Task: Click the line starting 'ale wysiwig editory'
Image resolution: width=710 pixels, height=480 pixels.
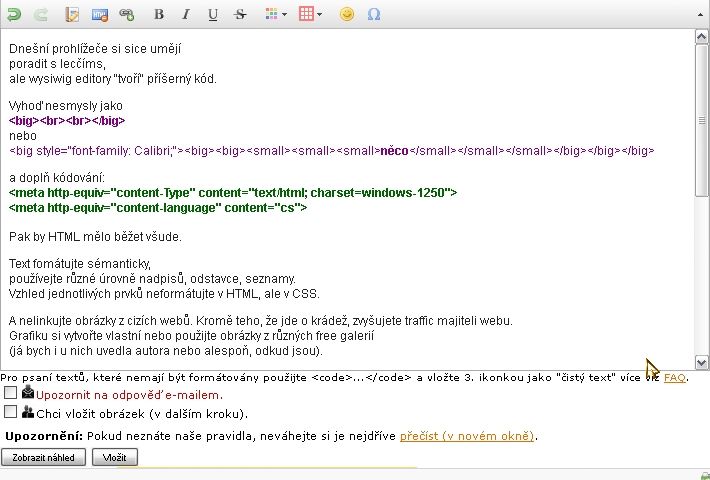Action: tap(113, 79)
